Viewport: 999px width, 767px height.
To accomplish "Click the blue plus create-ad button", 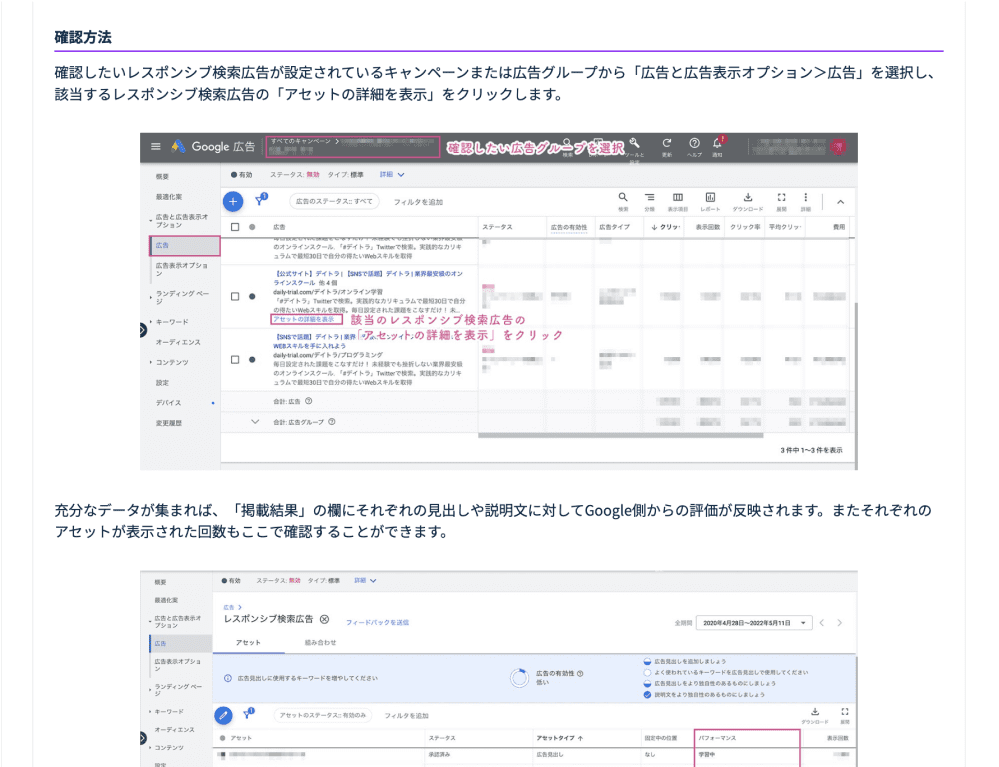I will tap(233, 201).
